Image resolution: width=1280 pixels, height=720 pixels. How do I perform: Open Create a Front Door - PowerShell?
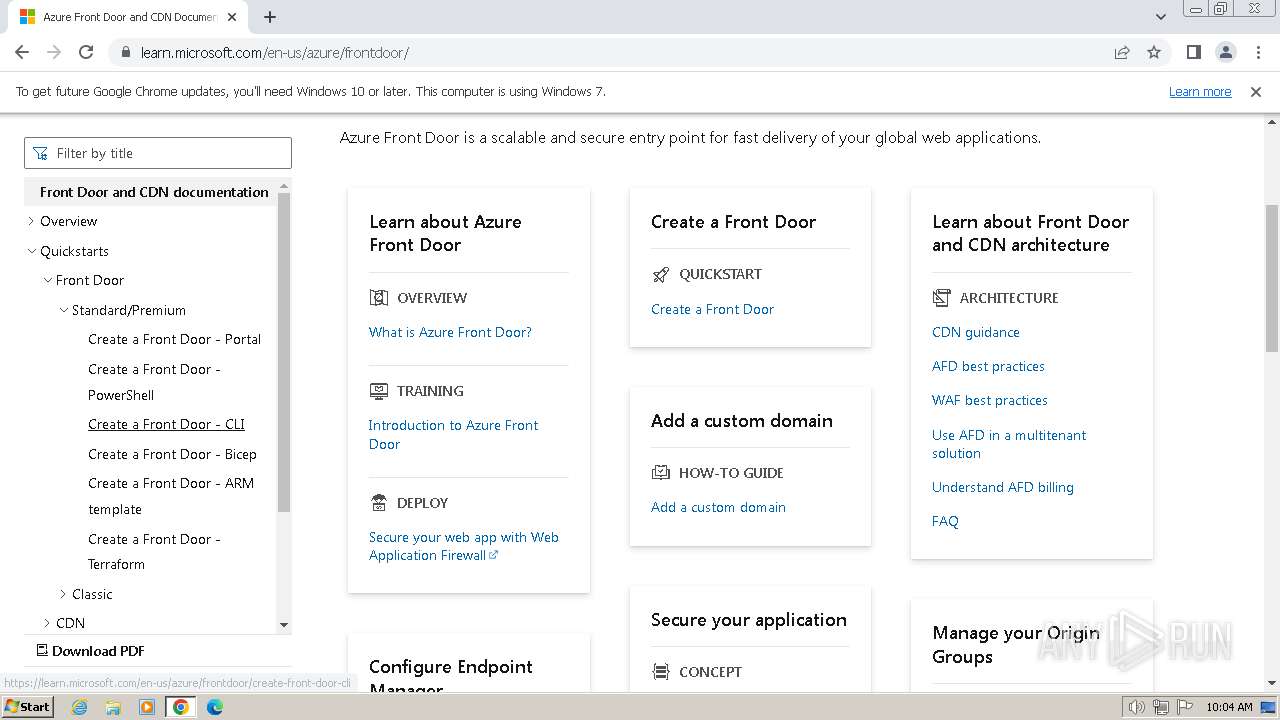click(x=154, y=382)
